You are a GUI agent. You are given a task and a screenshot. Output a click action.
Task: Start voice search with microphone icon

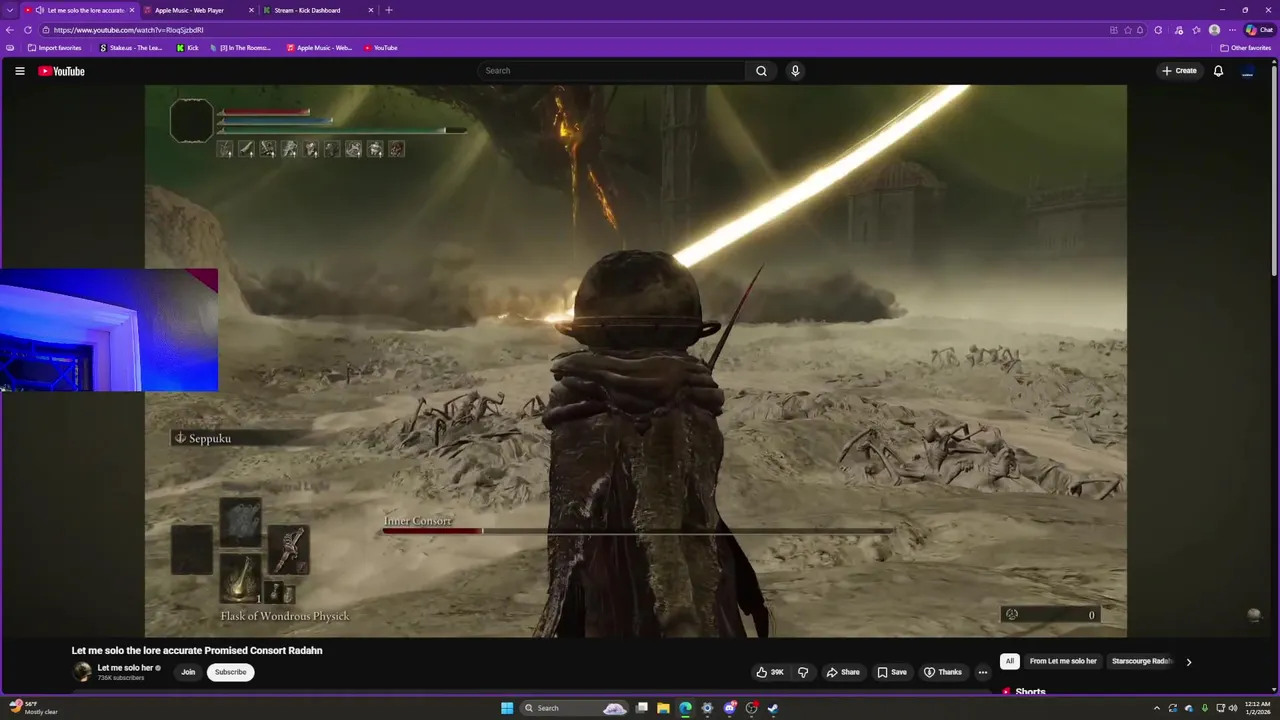tap(795, 71)
